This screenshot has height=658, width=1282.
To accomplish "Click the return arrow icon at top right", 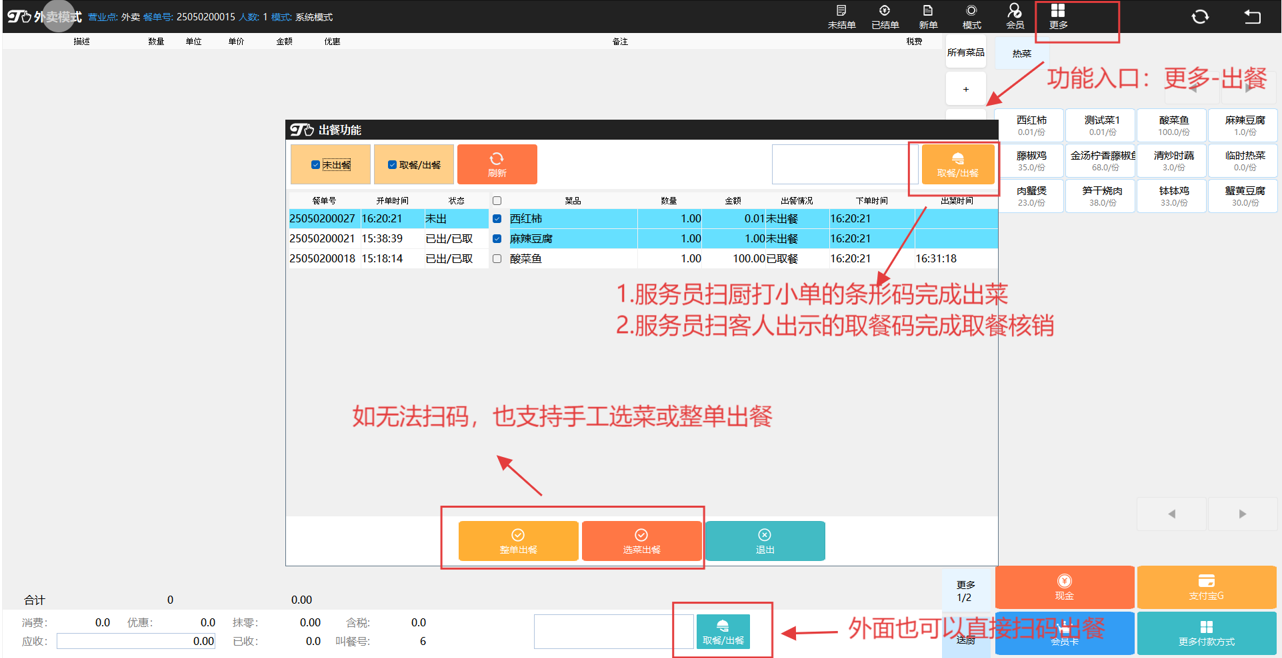I will (x=1252, y=17).
